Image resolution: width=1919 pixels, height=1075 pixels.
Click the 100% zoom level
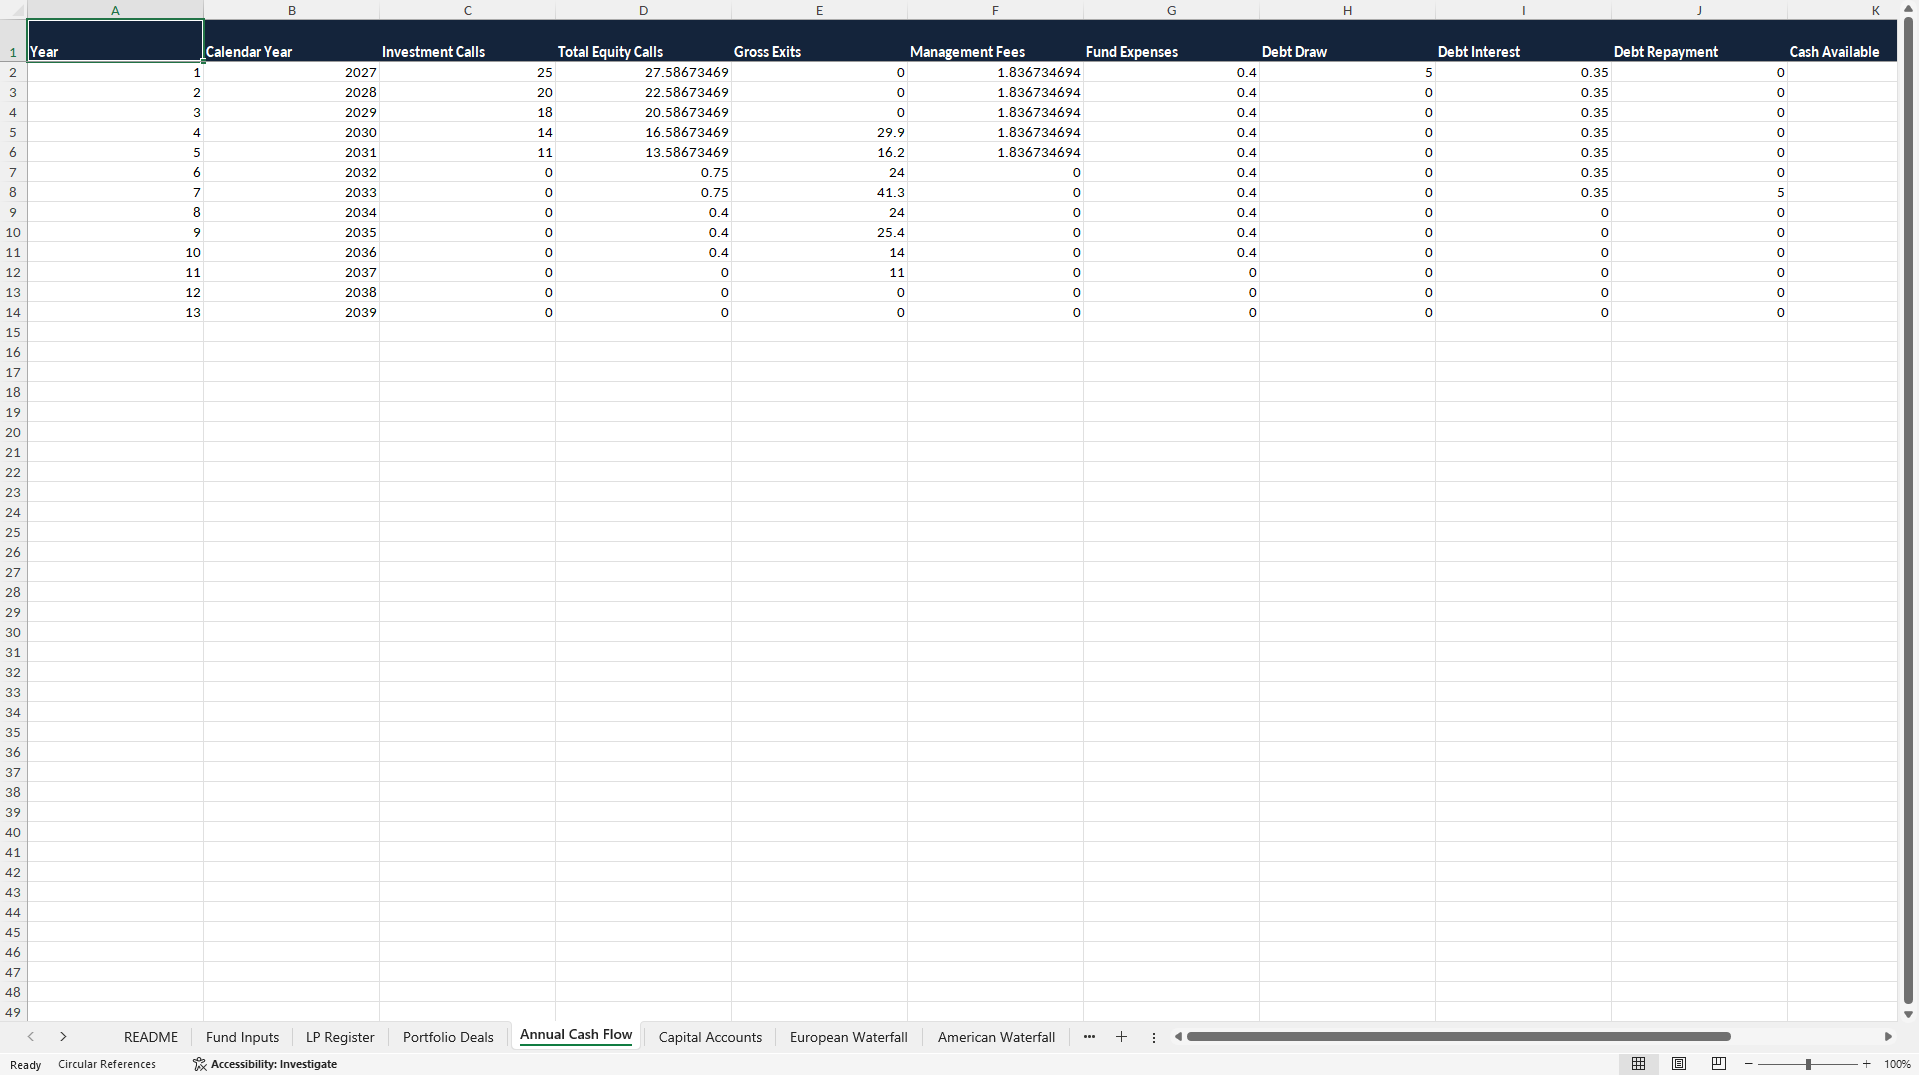click(1897, 1064)
